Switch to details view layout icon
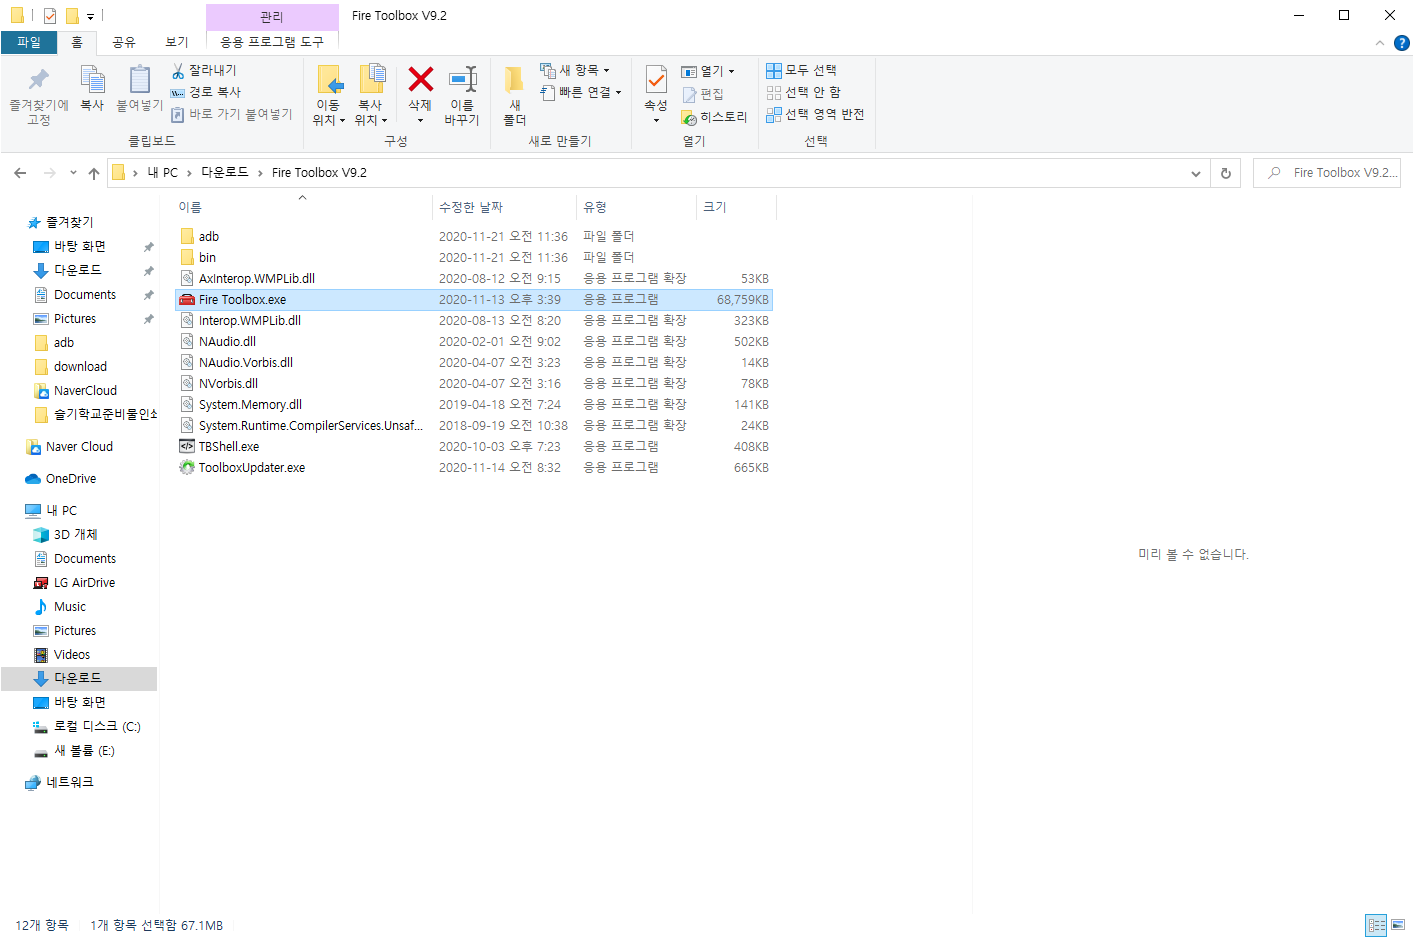The image size is (1414, 938). (1376, 925)
